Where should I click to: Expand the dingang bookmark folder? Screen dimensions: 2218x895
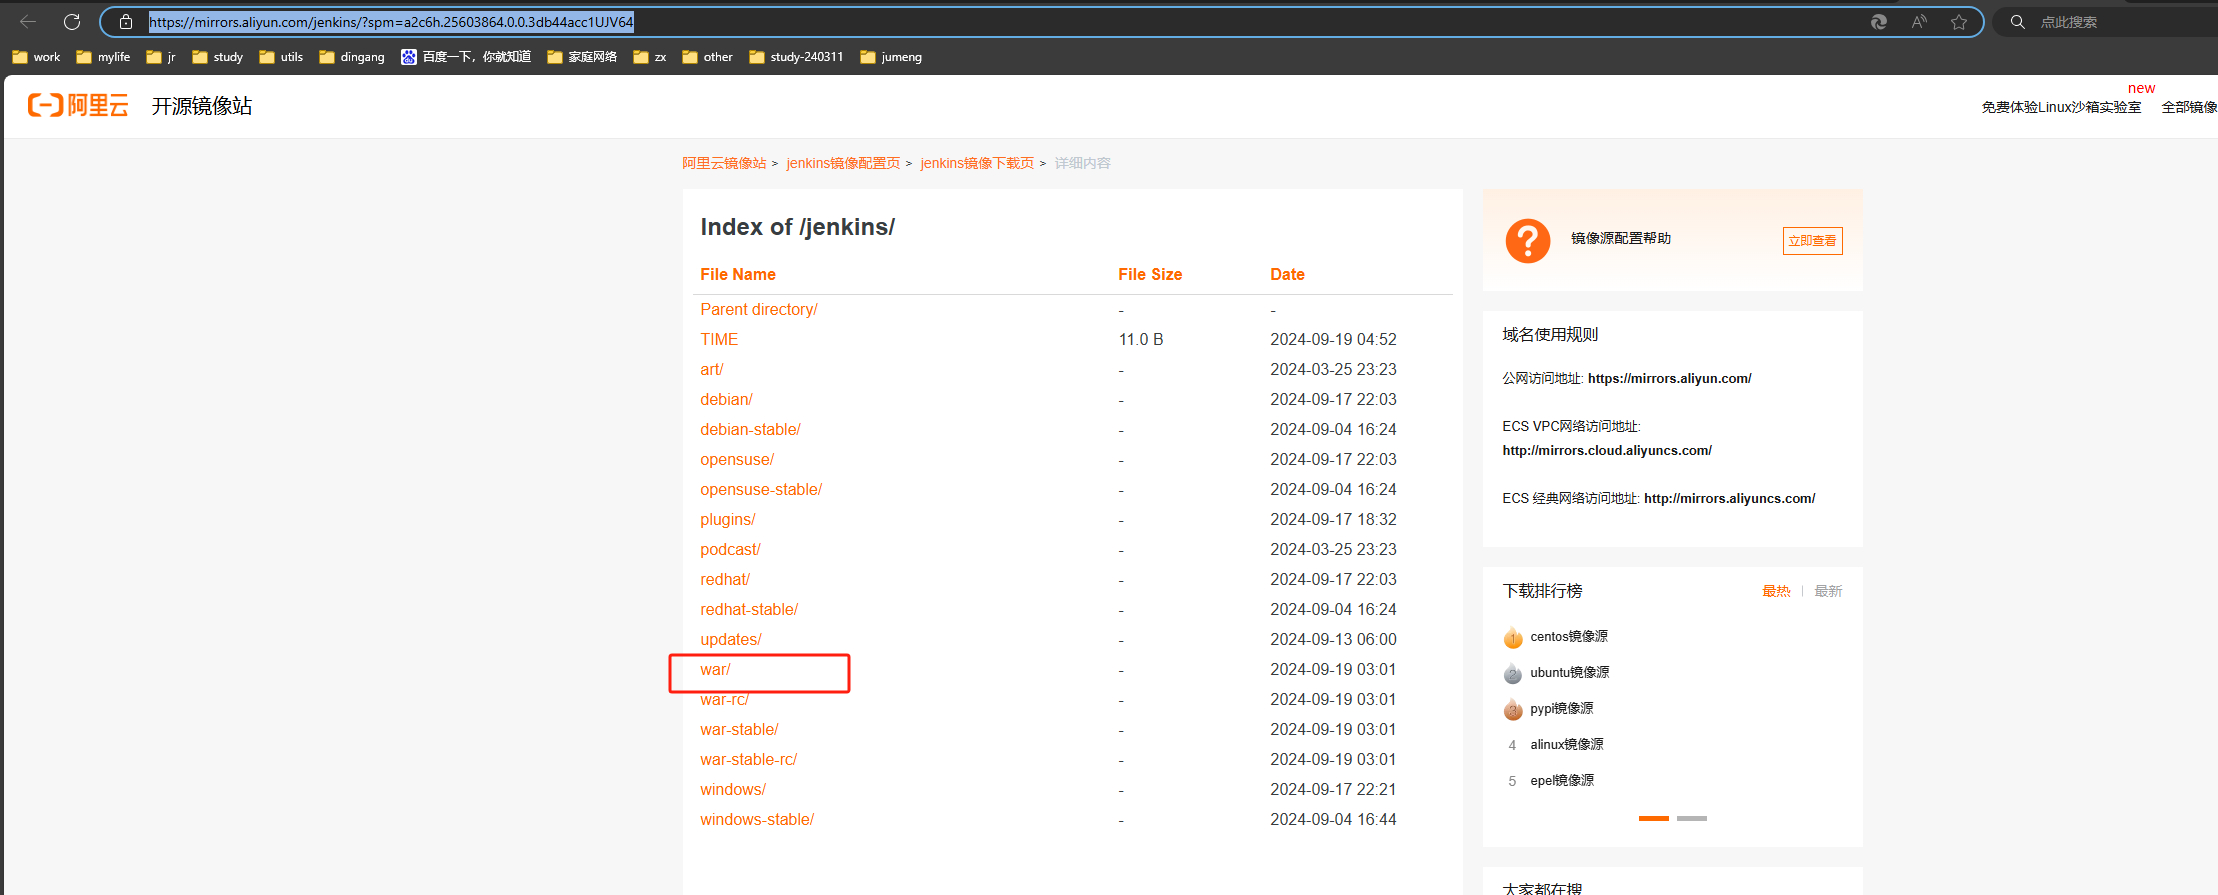[x=352, y=57]
